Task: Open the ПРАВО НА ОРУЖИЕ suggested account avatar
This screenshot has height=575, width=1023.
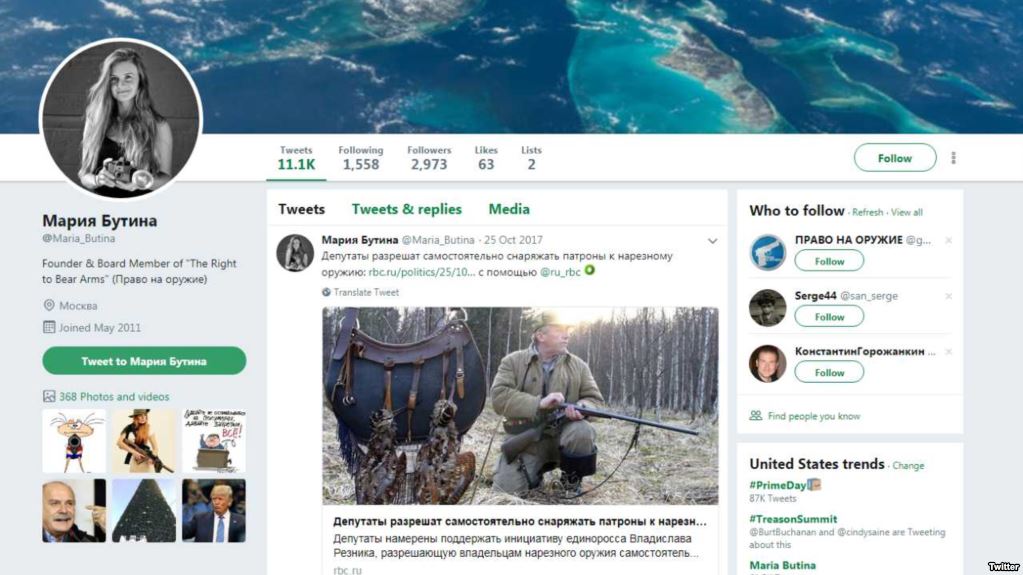Action: (x=768, y=252)
